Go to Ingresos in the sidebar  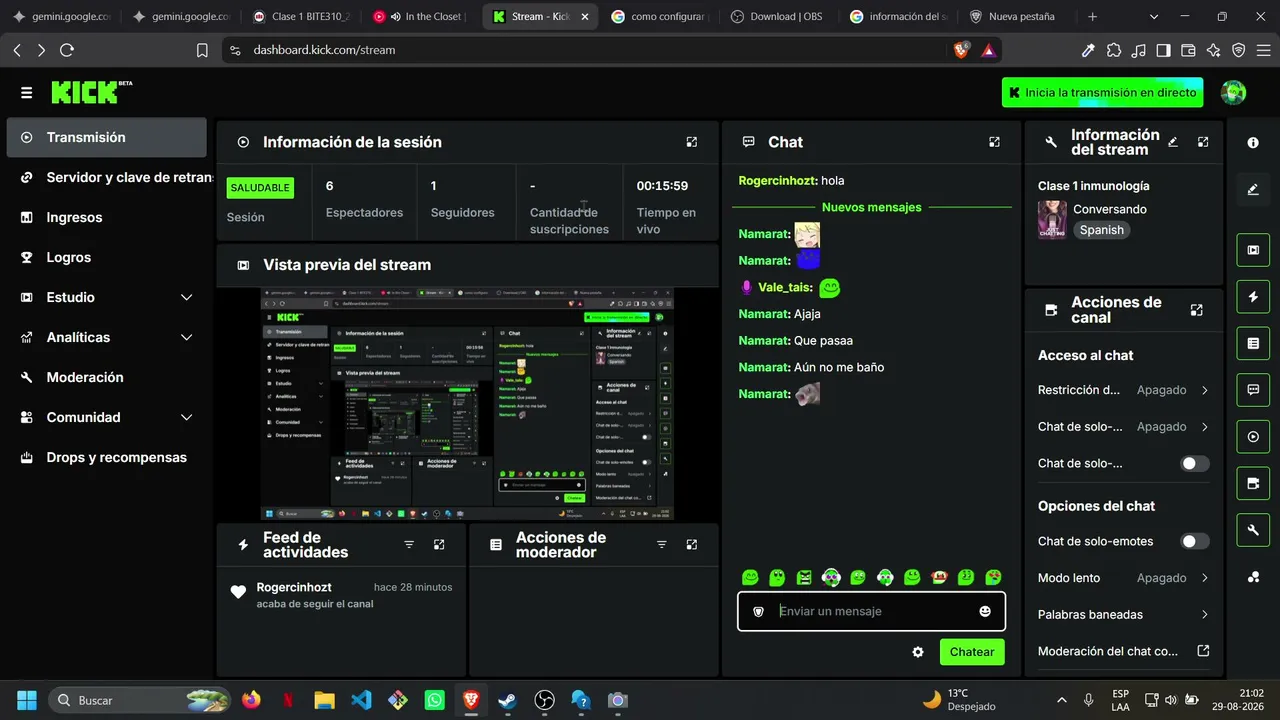coord(107,217)
